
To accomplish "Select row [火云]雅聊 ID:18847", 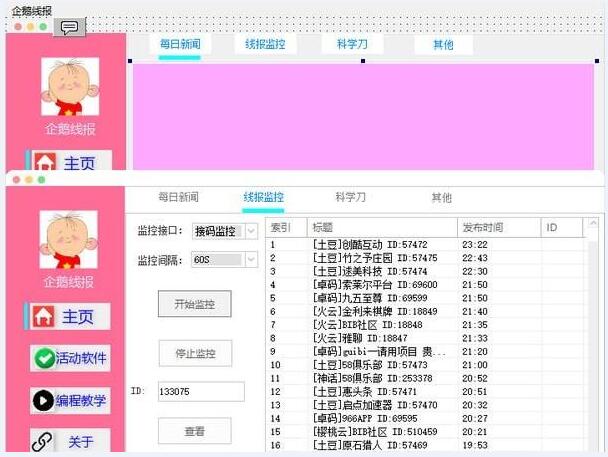I will point(427,338).
